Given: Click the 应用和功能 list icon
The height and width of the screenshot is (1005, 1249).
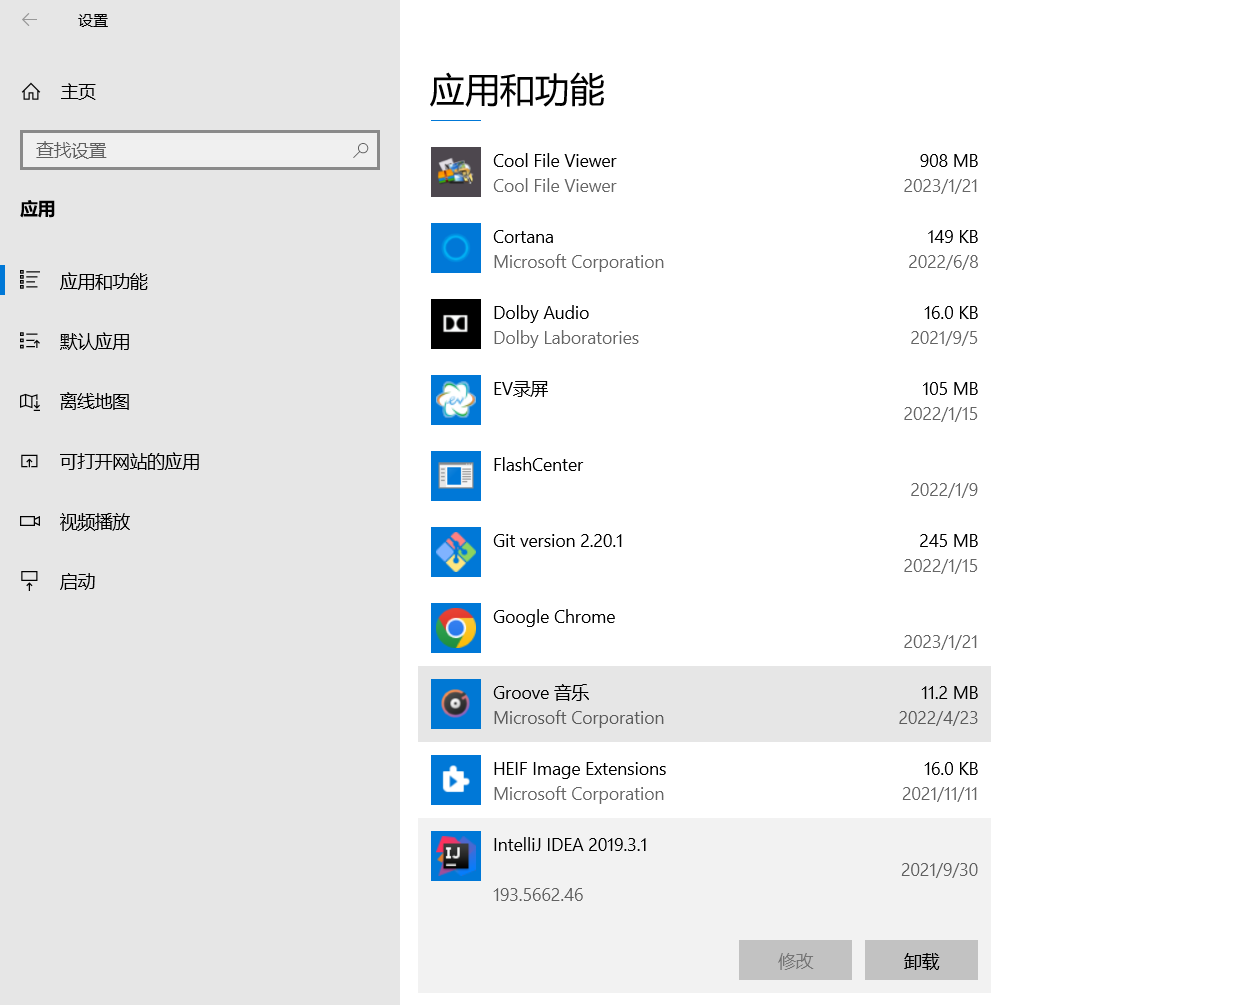Looking at the screenshot, I should [30, 281].
